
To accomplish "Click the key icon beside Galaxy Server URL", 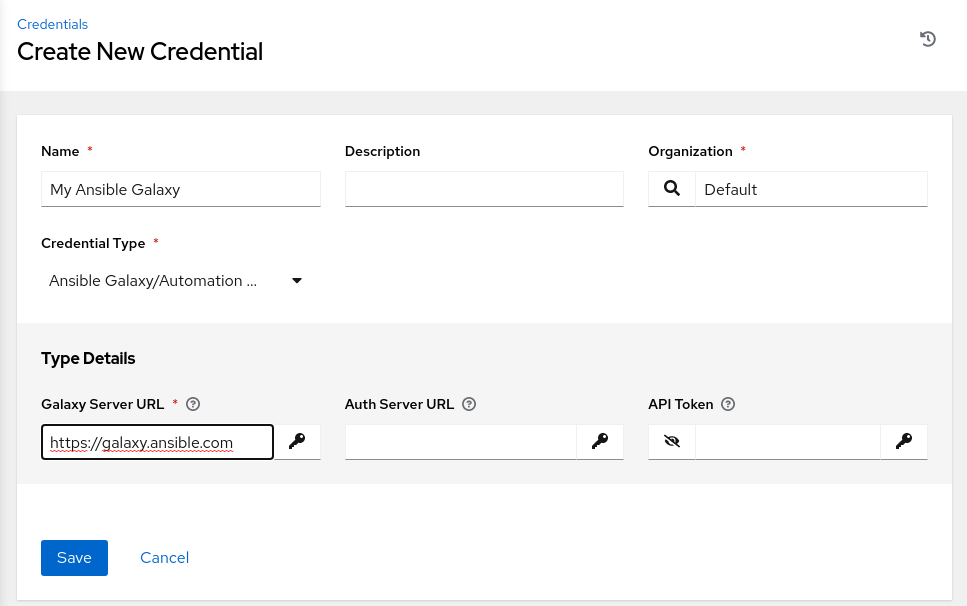I will click(297, 441).
